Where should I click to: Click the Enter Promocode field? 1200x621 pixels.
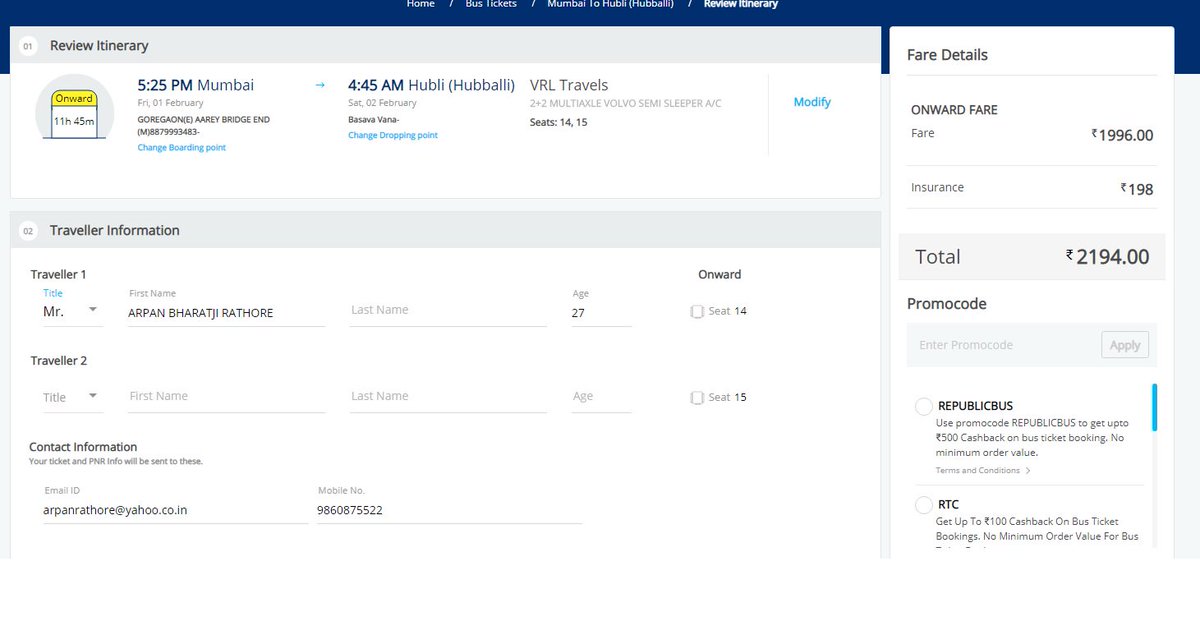coord(1005,345)
